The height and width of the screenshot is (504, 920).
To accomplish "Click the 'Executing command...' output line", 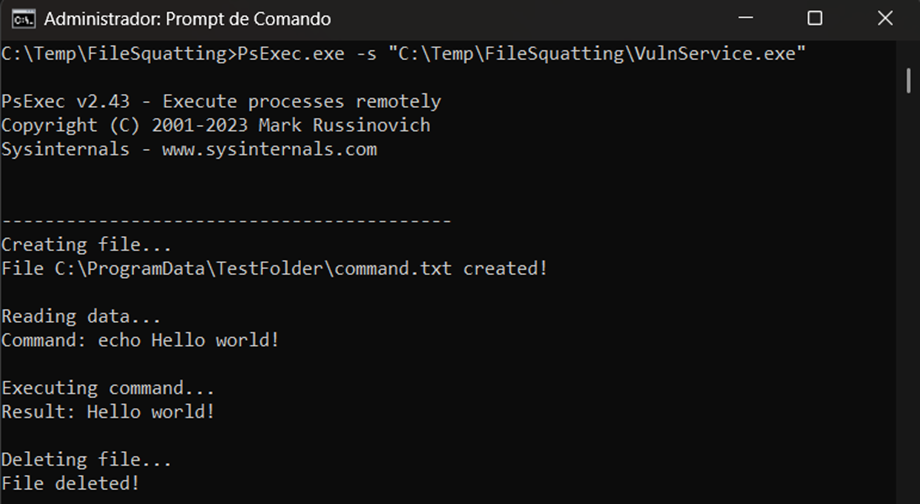I will coord(108,388).
